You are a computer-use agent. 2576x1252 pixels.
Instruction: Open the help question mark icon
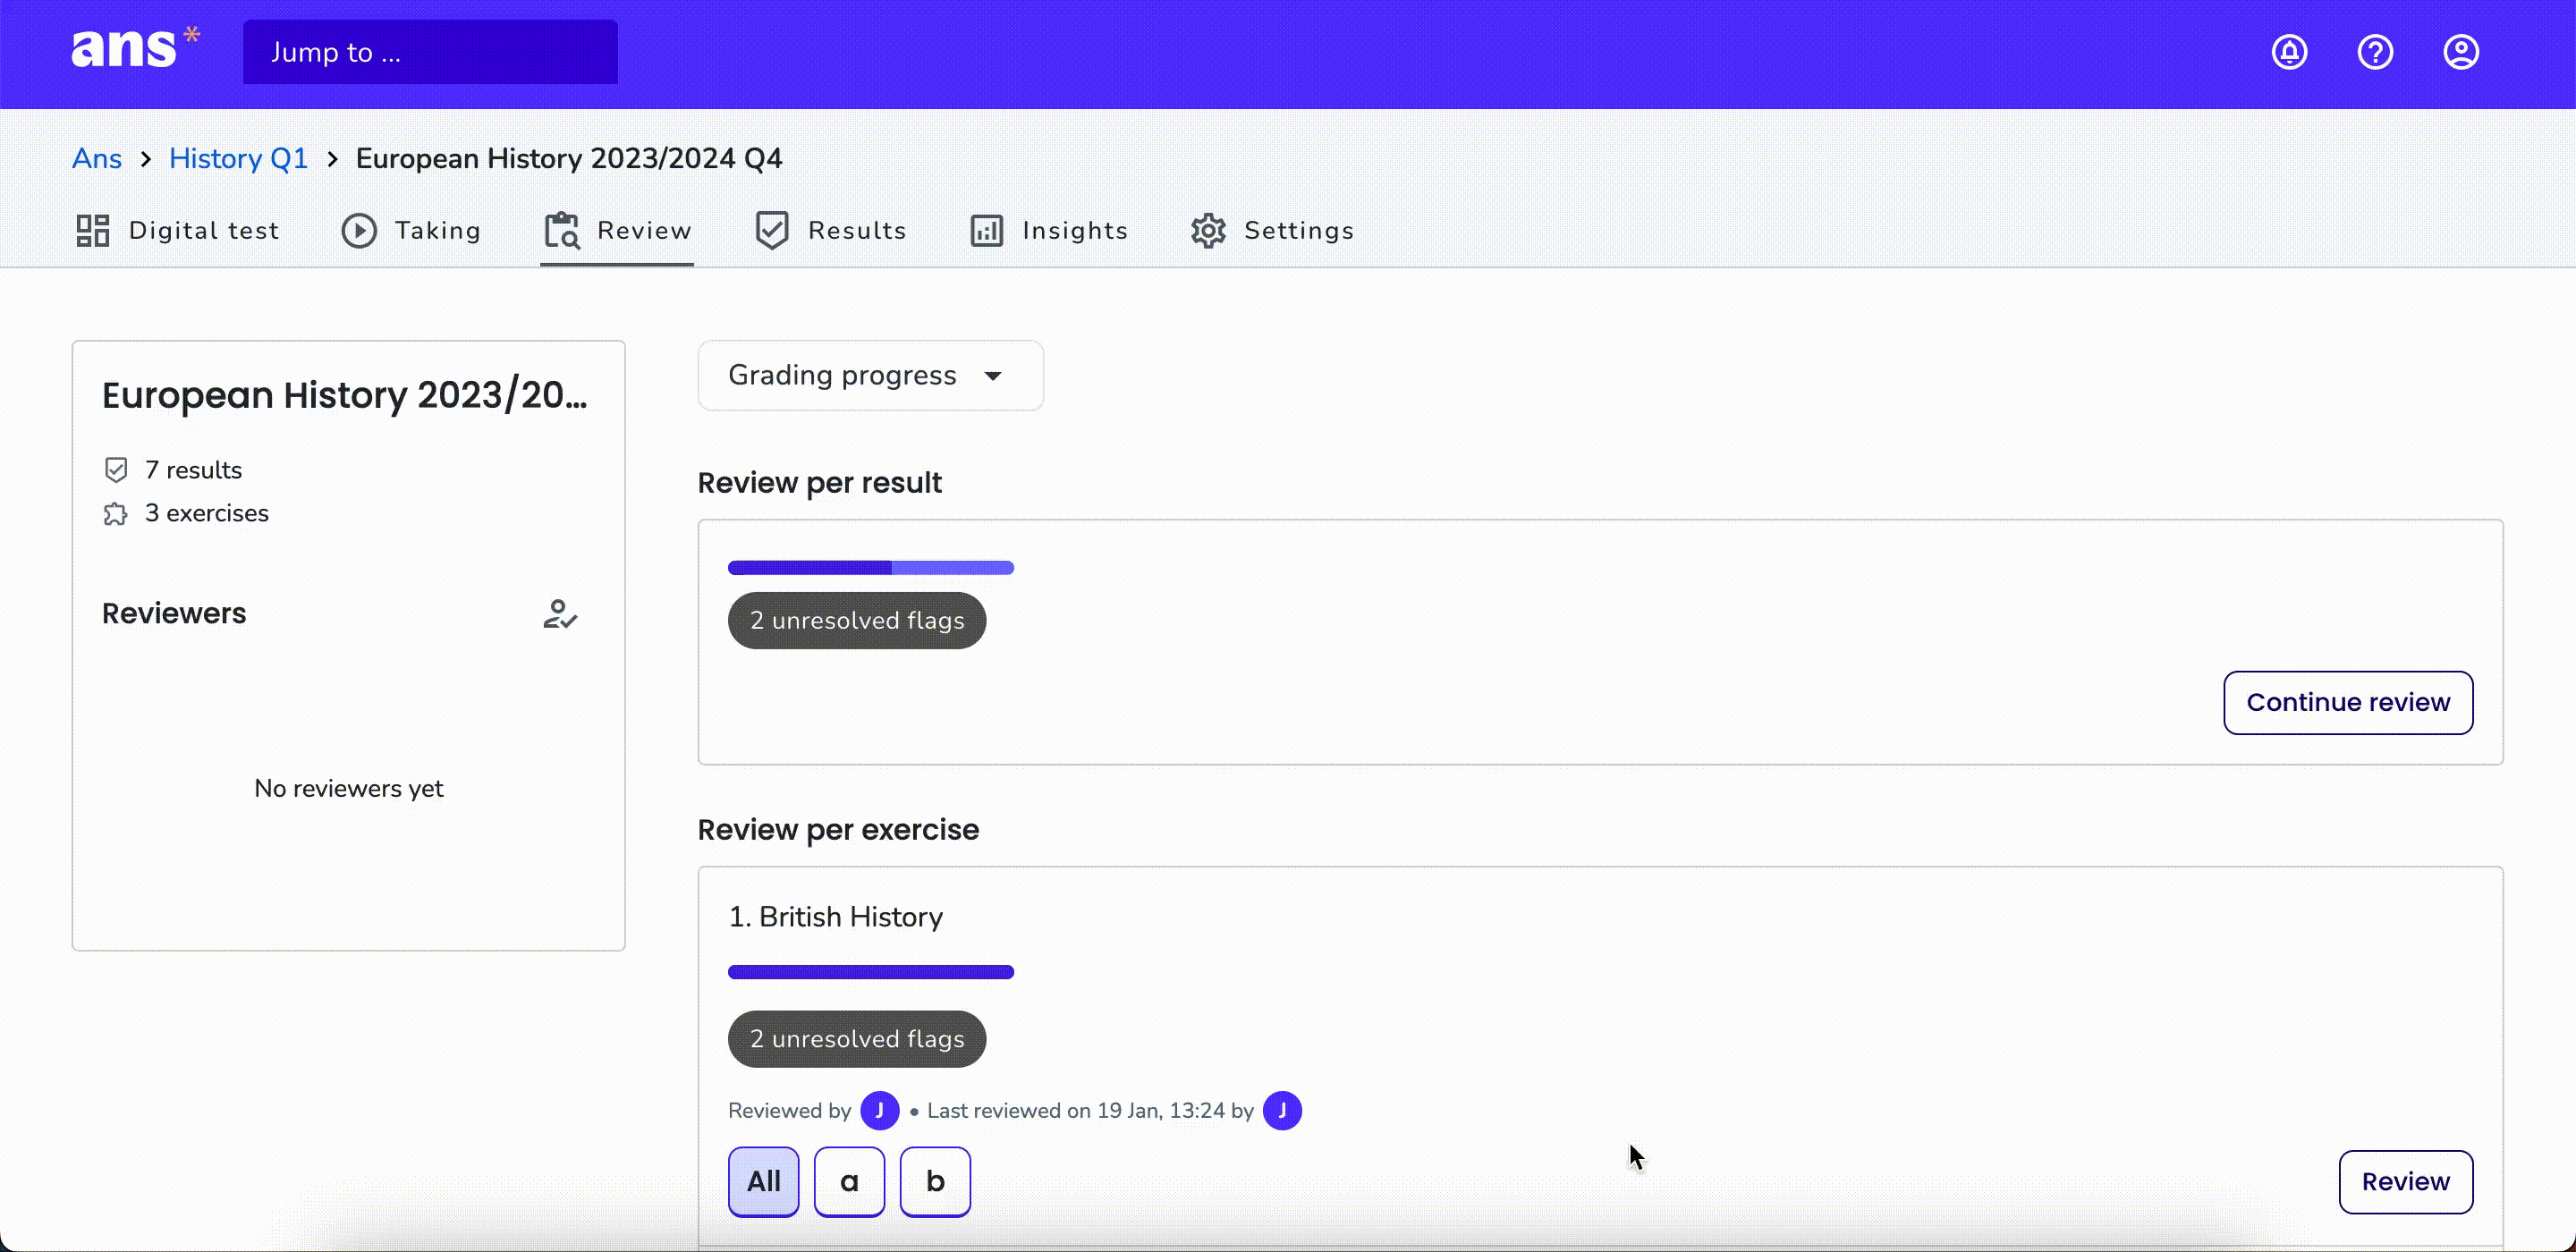pyautogui.click(x=2375, y=52)
